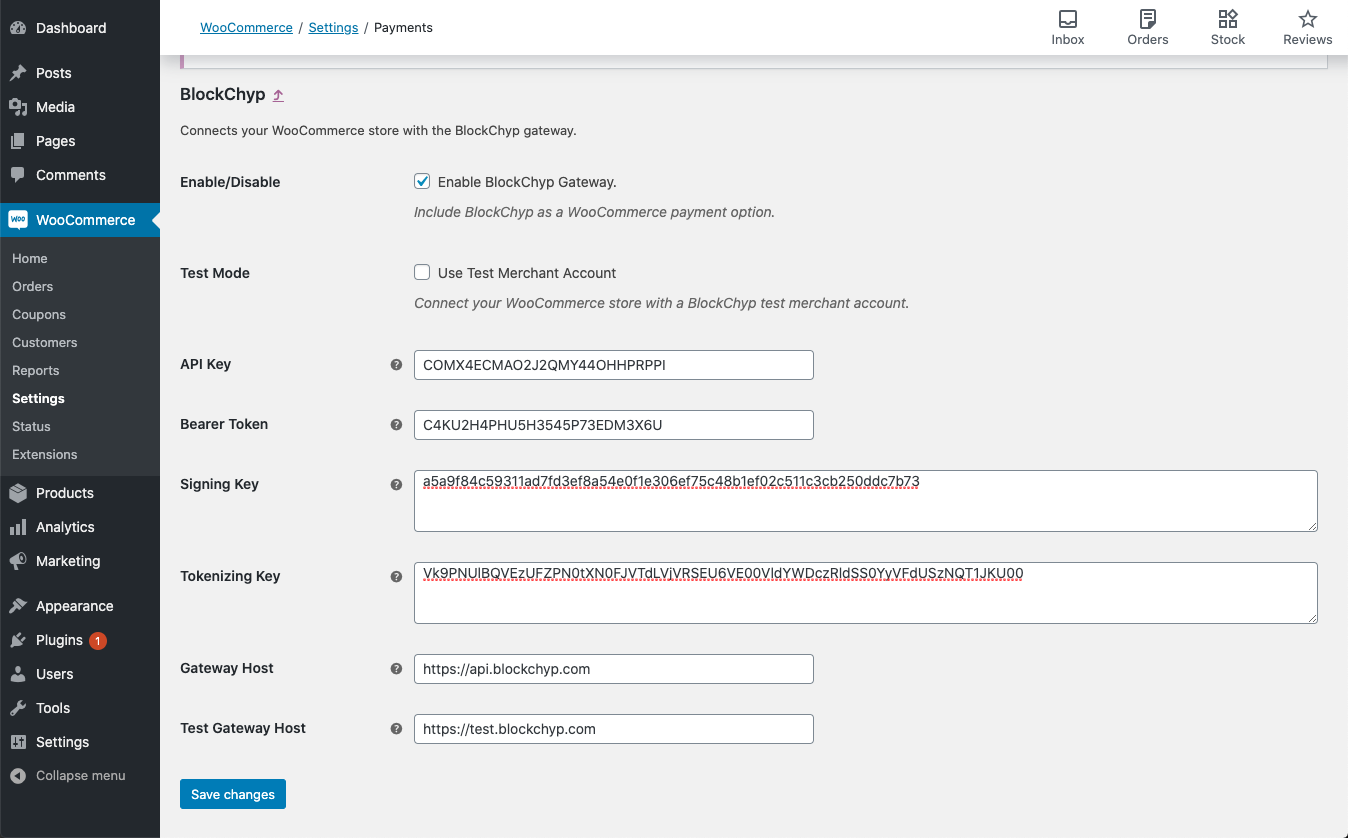
Task: Click the Products box icon
Action: click(18, 493)
